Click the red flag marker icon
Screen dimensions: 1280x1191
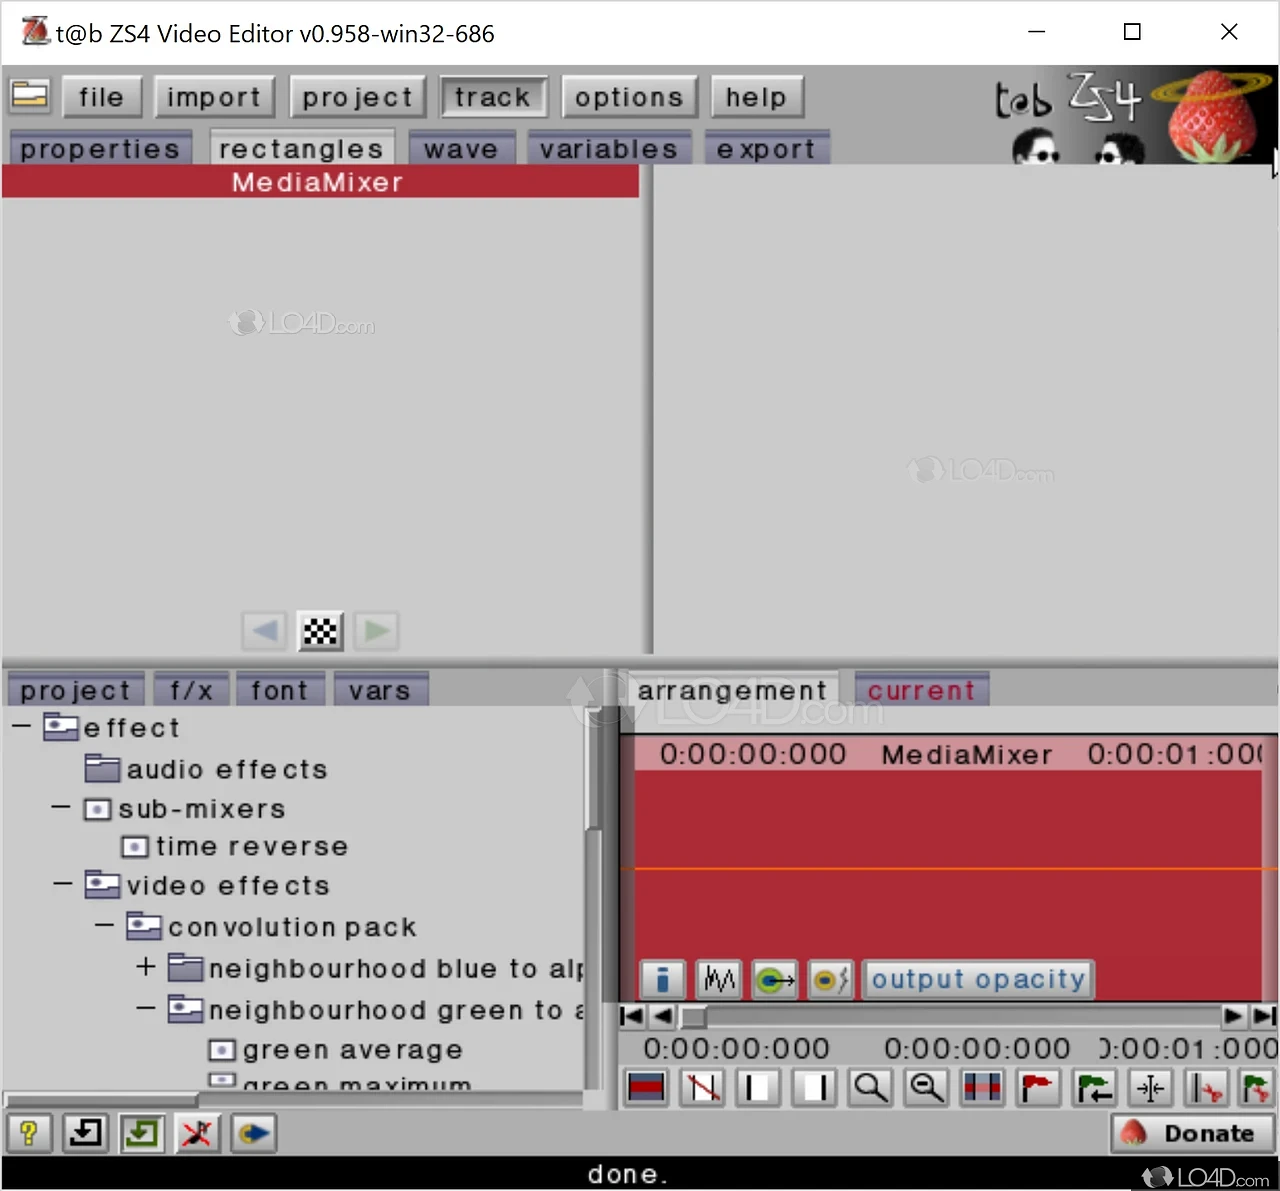click(x=1038, y=1088)
